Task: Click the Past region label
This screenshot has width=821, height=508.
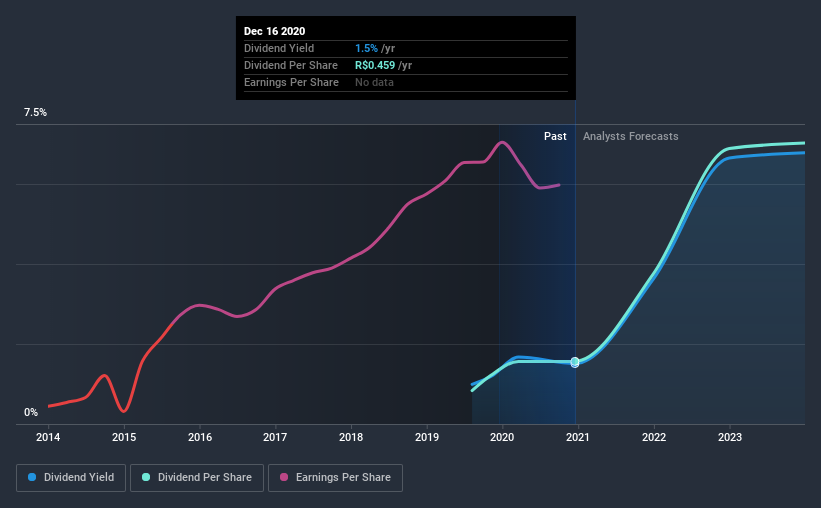Action: click(x=555, y=137)
